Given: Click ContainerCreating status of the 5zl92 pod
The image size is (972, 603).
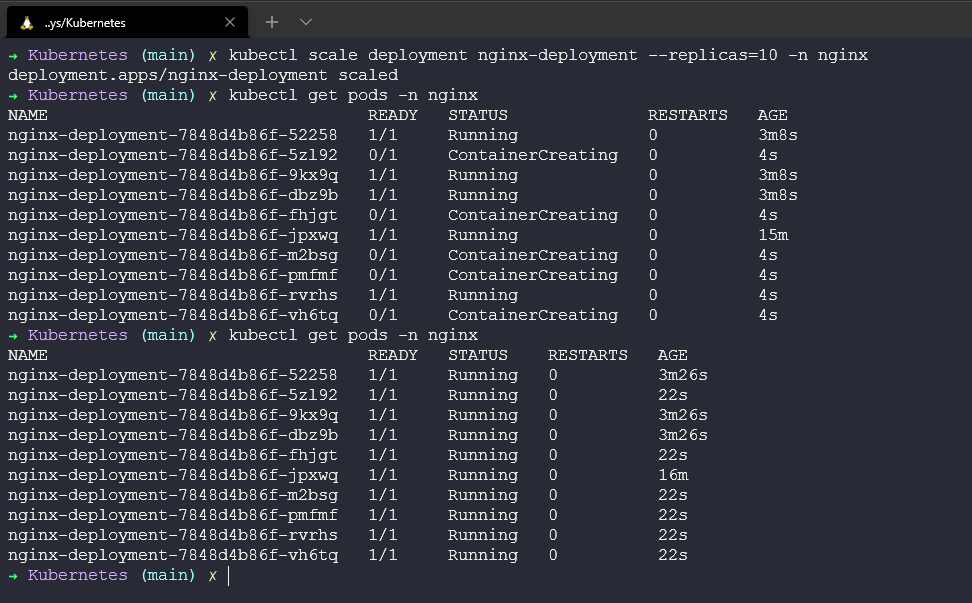Looking at the screenshot, I should click(x=532, y=155).
